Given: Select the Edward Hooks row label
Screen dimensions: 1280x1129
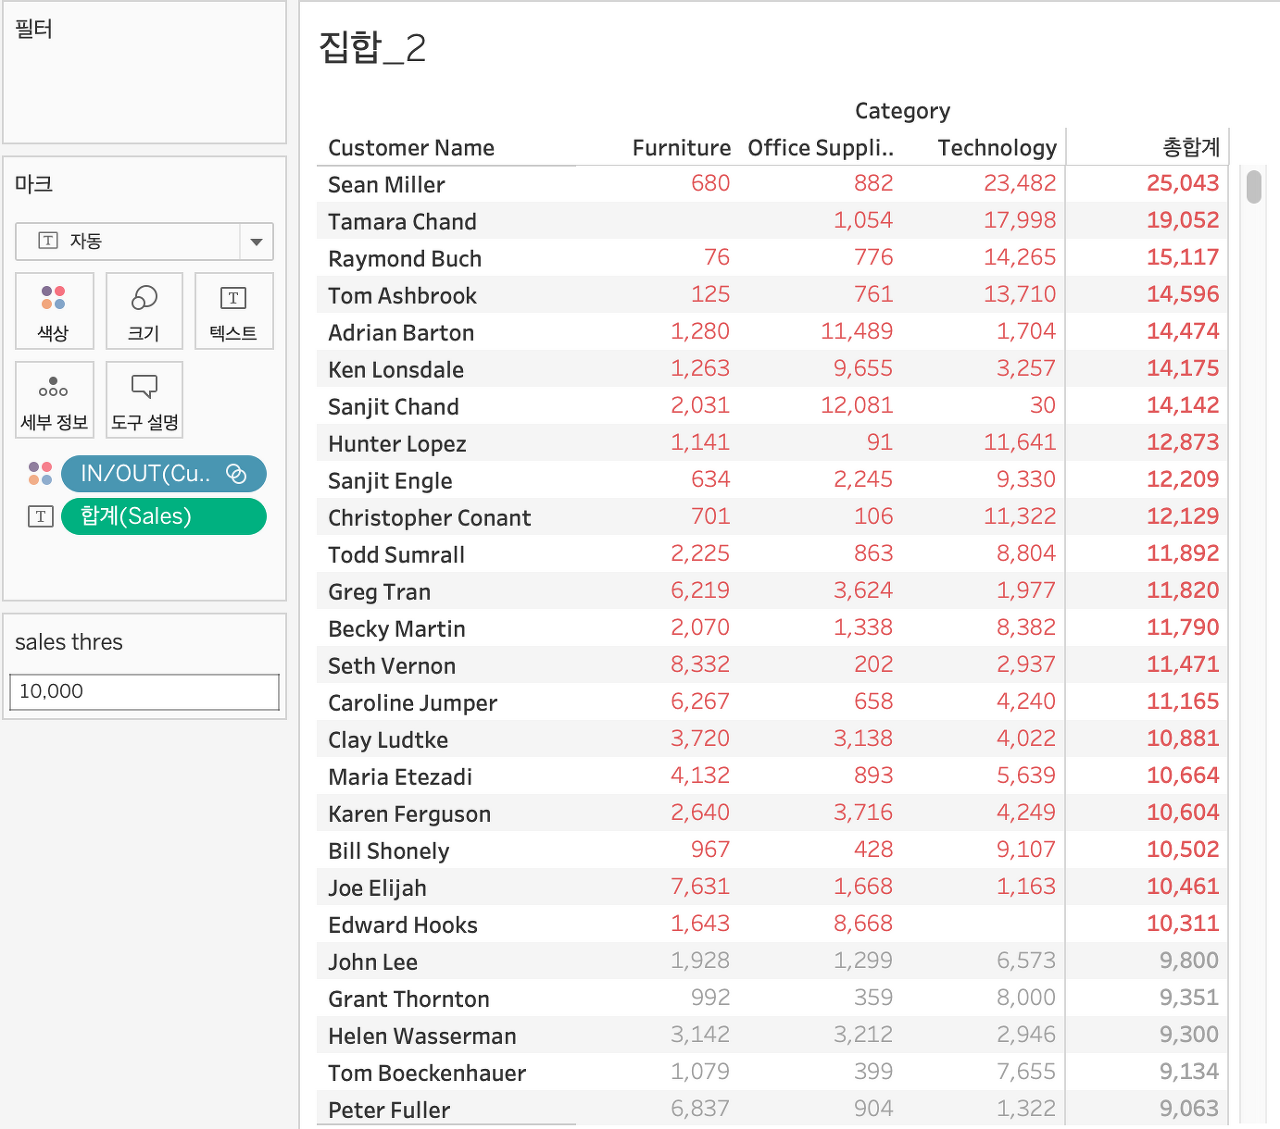Looking at the screenshot, I should tap(403, 925).
